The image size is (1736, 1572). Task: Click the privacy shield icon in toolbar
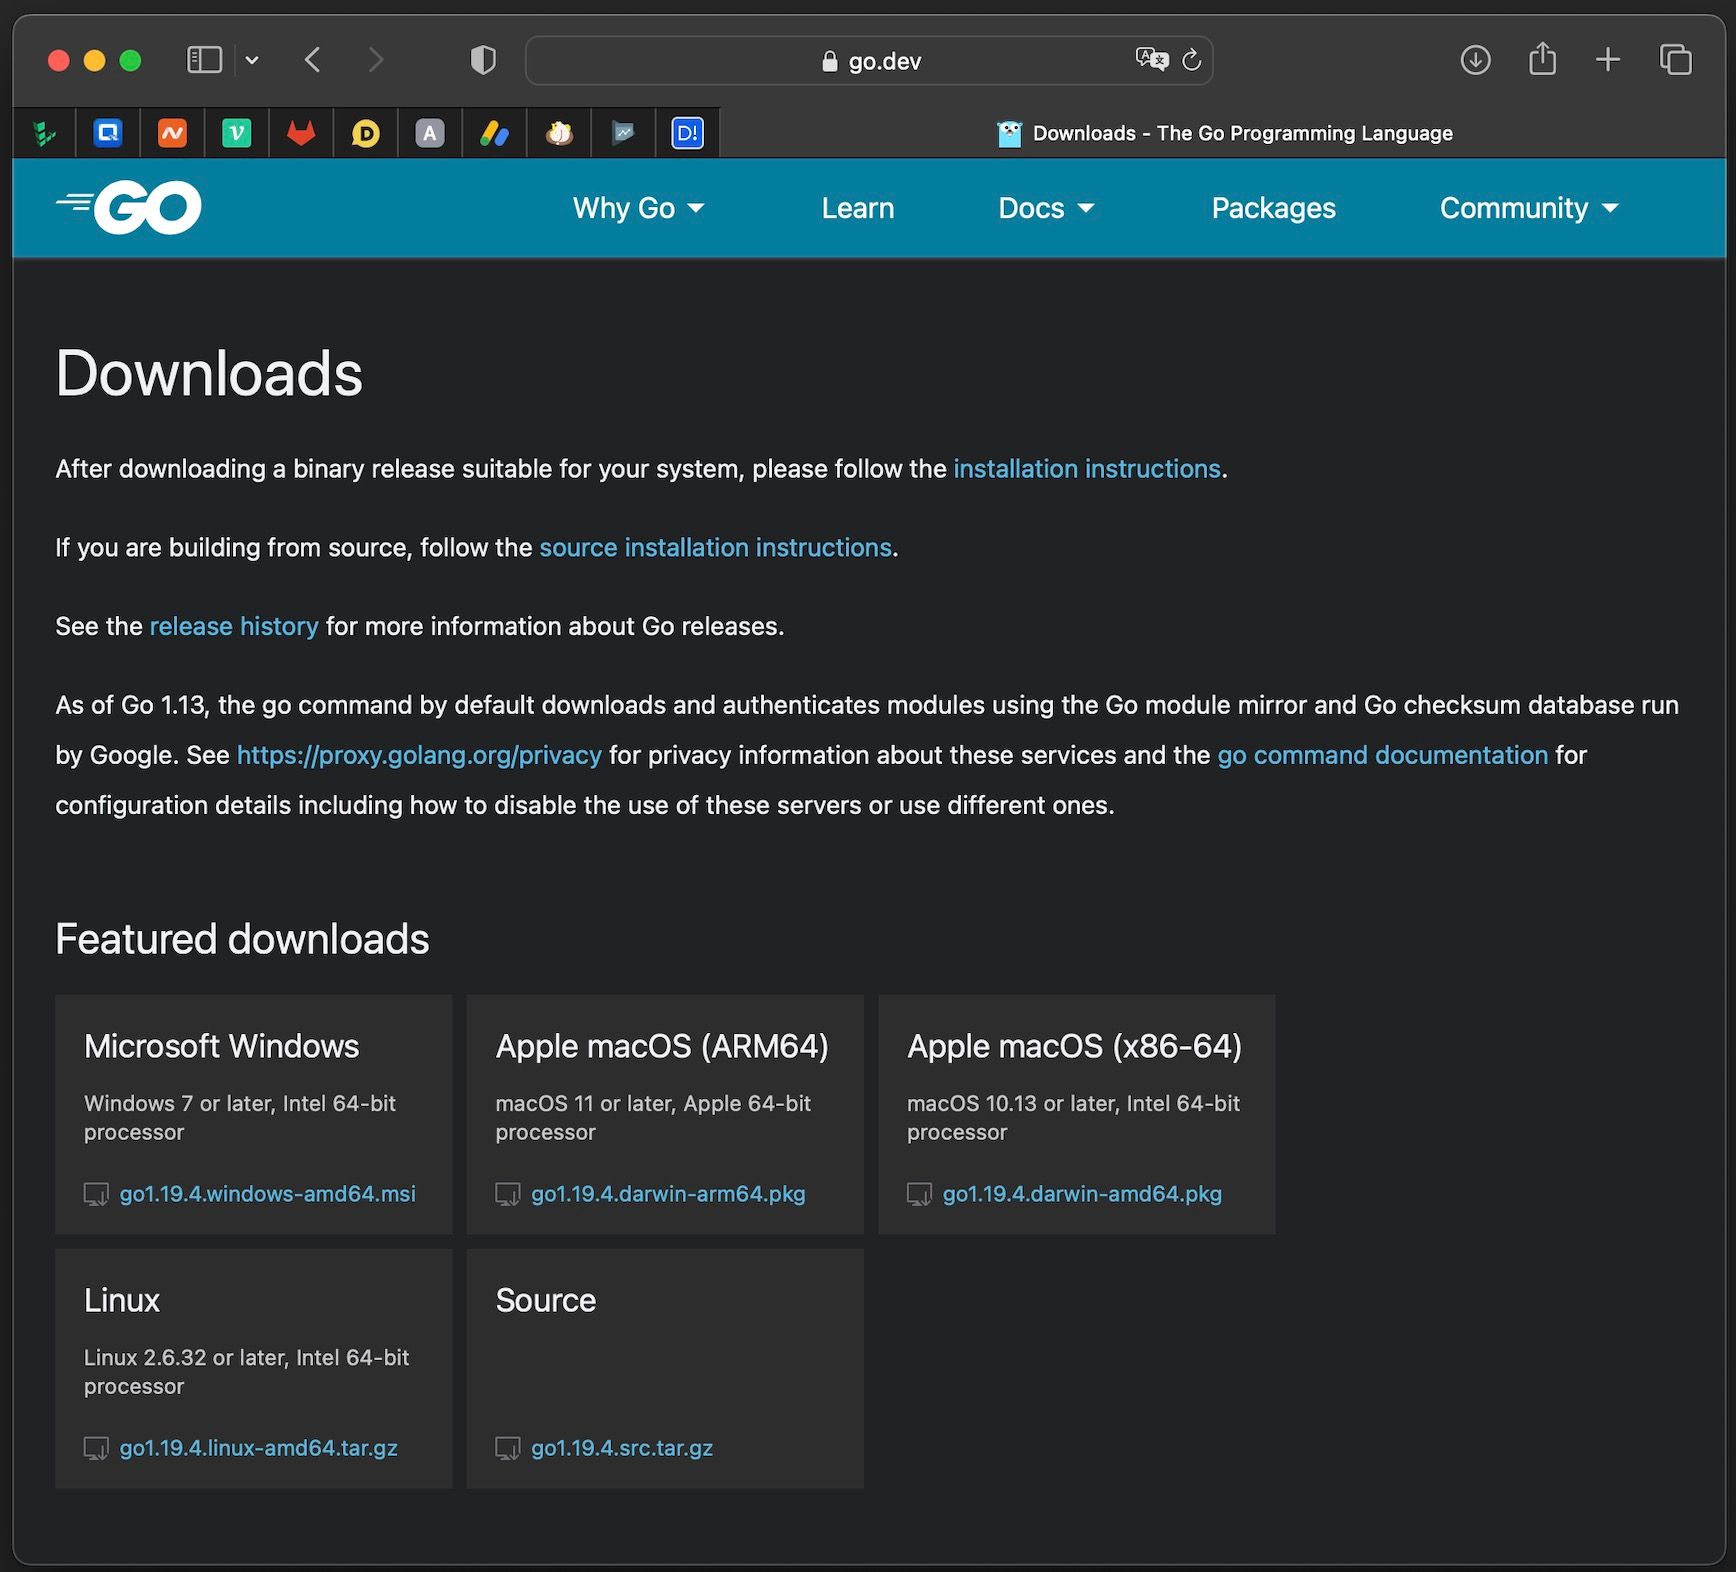coord(483,61)
